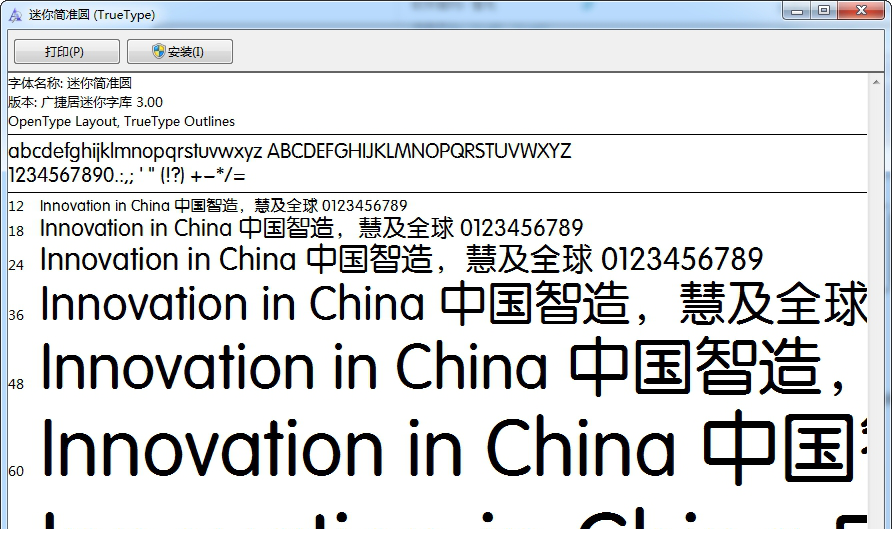This screenshot has height=550, width=892.
Task: Click the size 60 sample label
Action: click(x=16, y=472)
